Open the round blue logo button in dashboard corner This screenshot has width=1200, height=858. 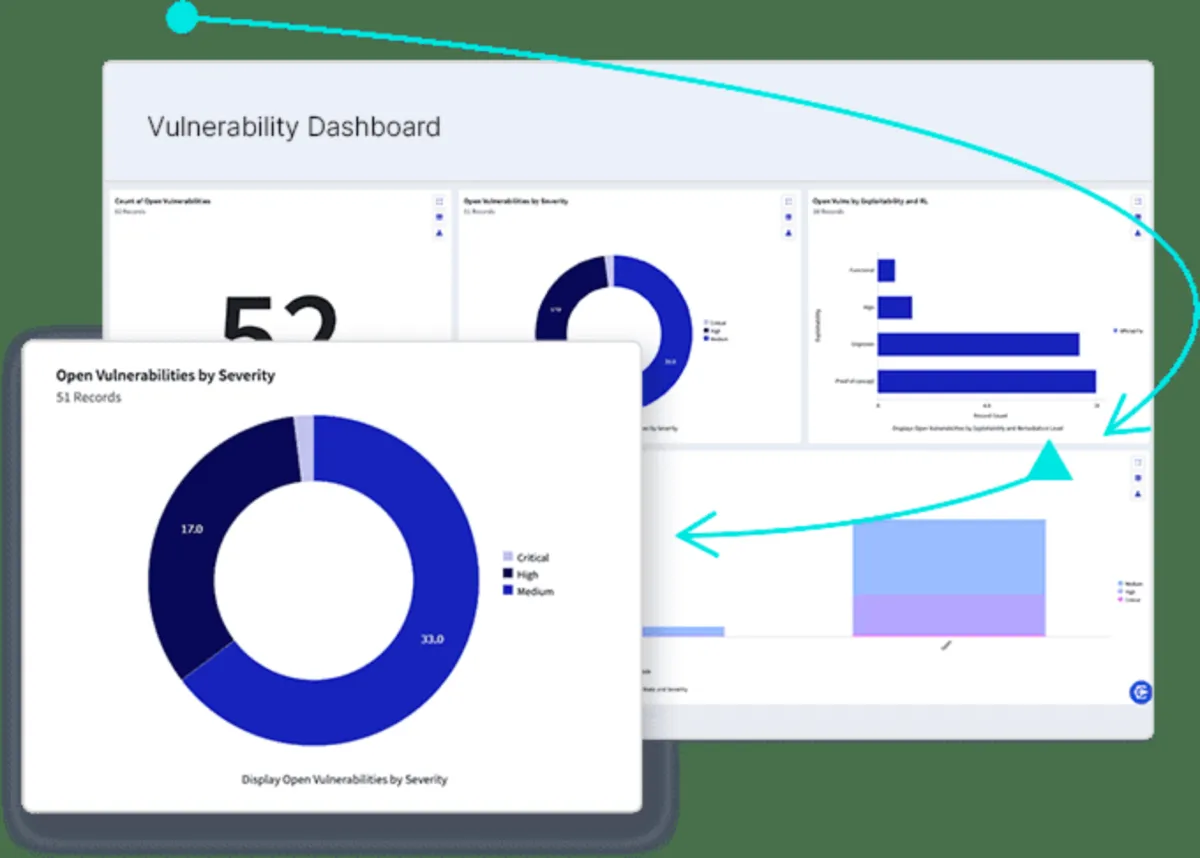pos(1140,692)
